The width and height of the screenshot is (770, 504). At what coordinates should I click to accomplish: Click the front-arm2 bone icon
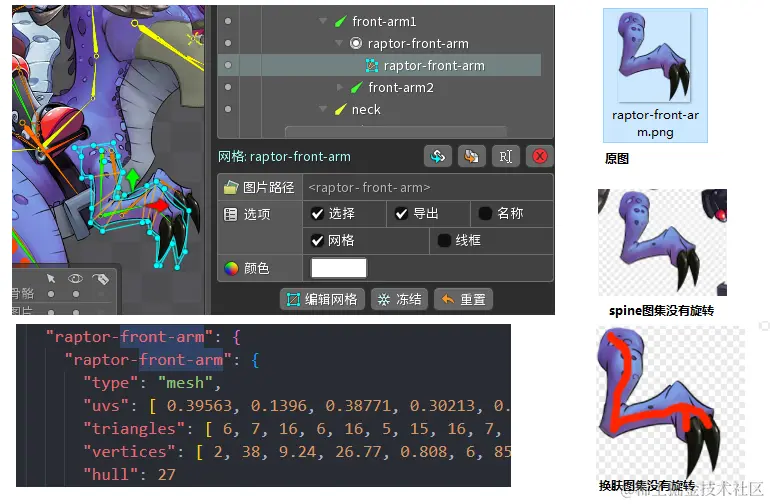point(357,87)
